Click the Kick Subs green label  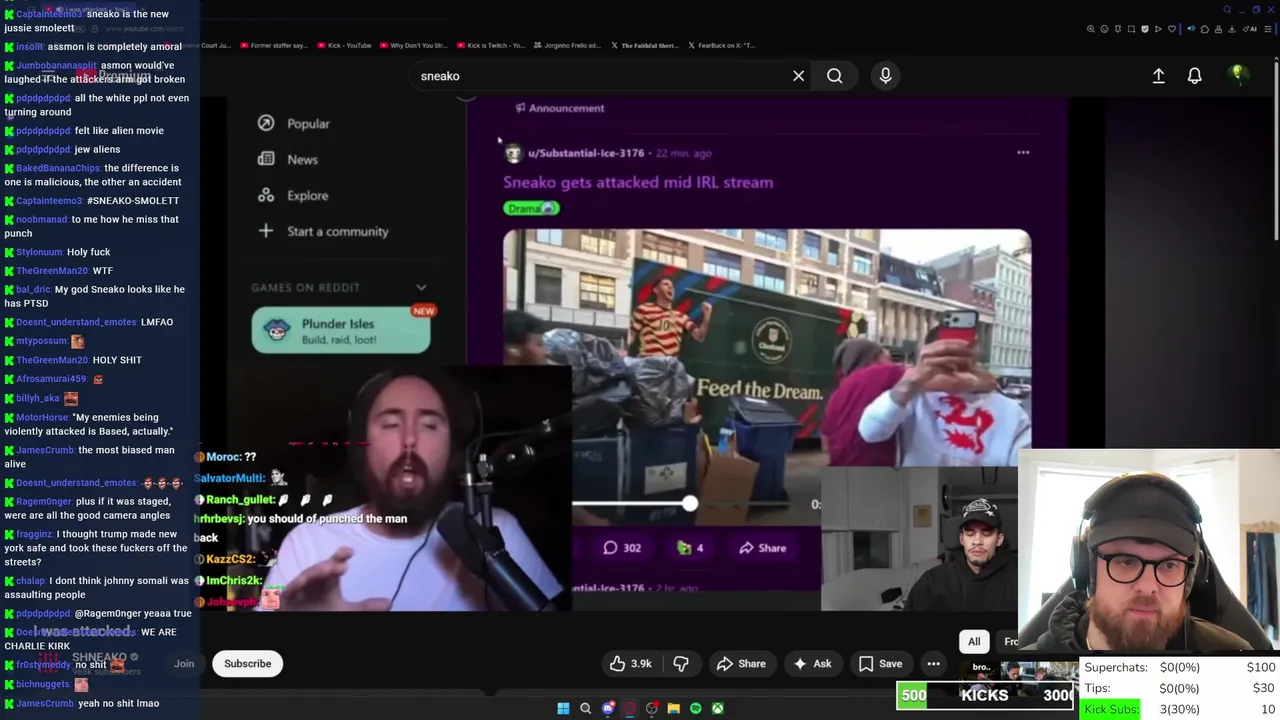pyautogui.click(x=1111, y=710)
